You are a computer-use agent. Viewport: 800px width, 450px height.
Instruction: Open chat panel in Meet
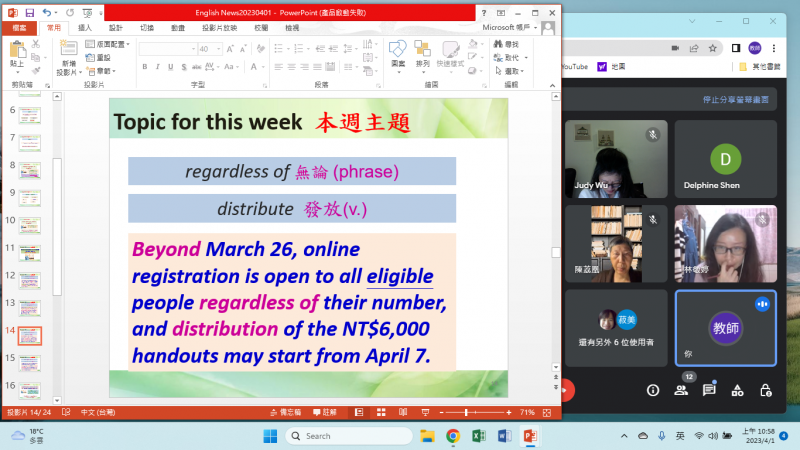[x=709, y=390]
